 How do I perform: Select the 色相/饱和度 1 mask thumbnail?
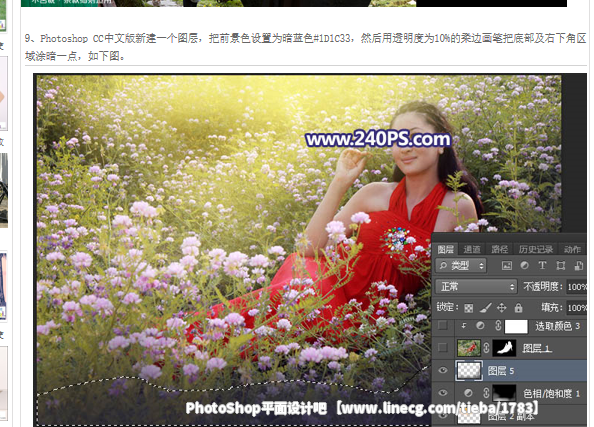[504, 393]
